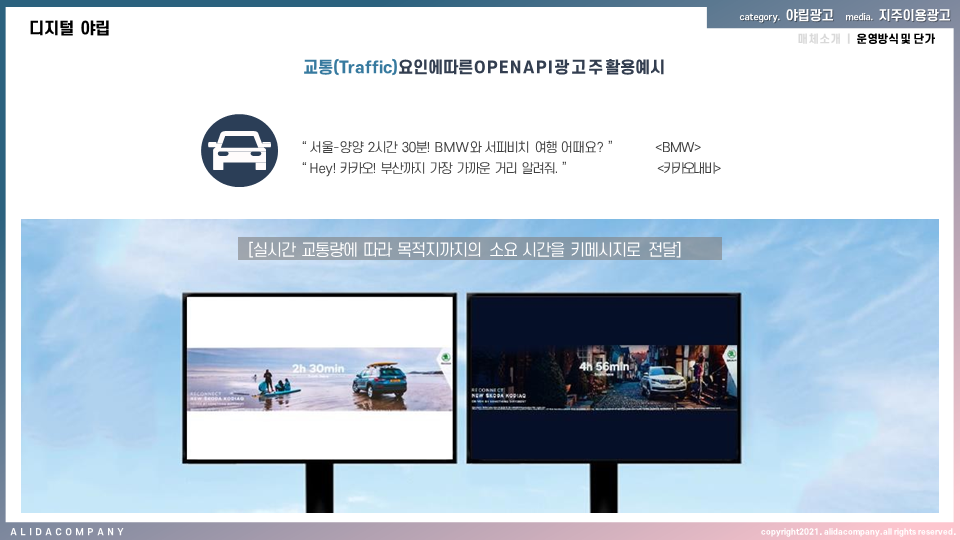Screen dimensions: 960x540
Task: Switch to the '운영방식 및 단가' tab
Action: tap(895, 39)
